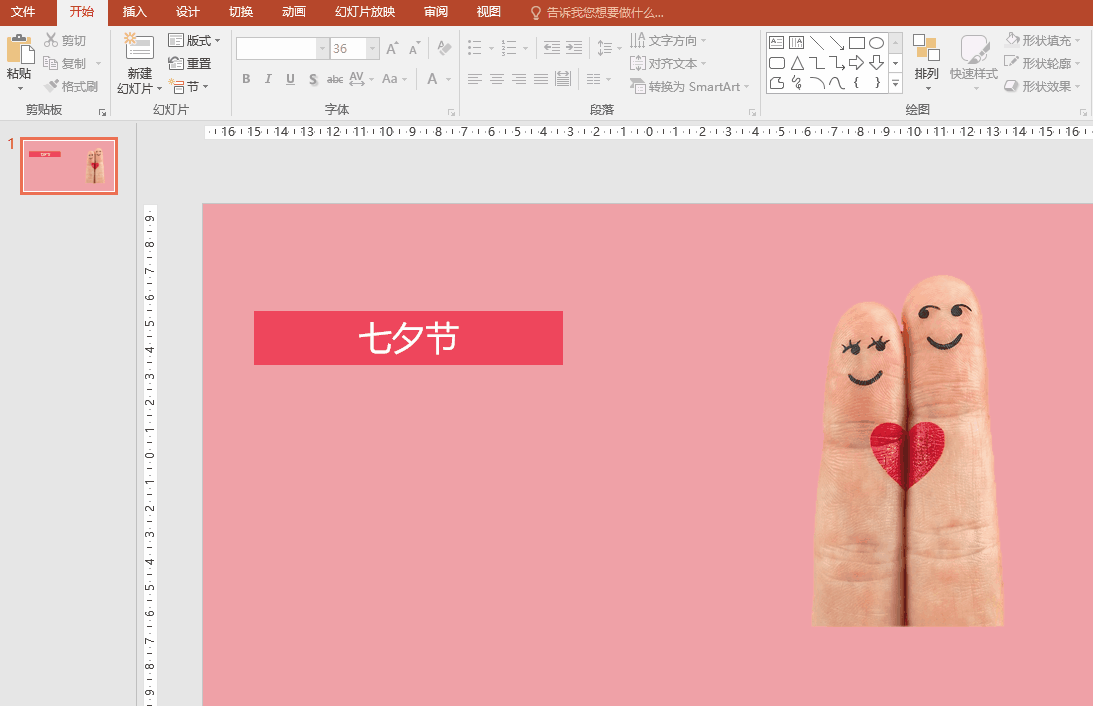Image resolution: width=1093 pixels, height=706 pixels.
Task: Pick the triangle shape from the shapes gallery
Action: pos(797,63)
